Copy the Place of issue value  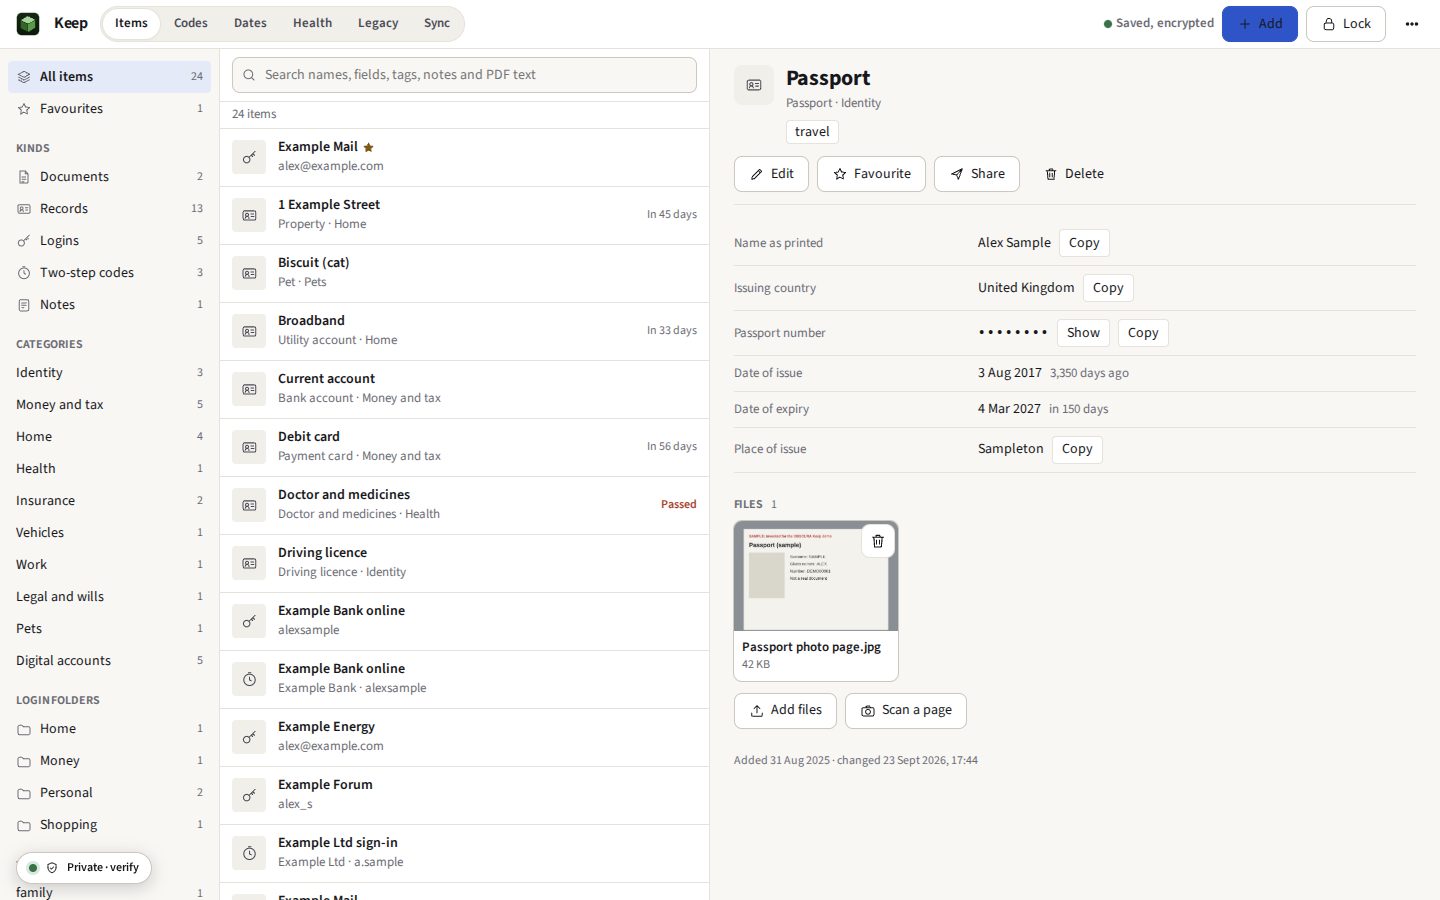tap(1077, 449)
